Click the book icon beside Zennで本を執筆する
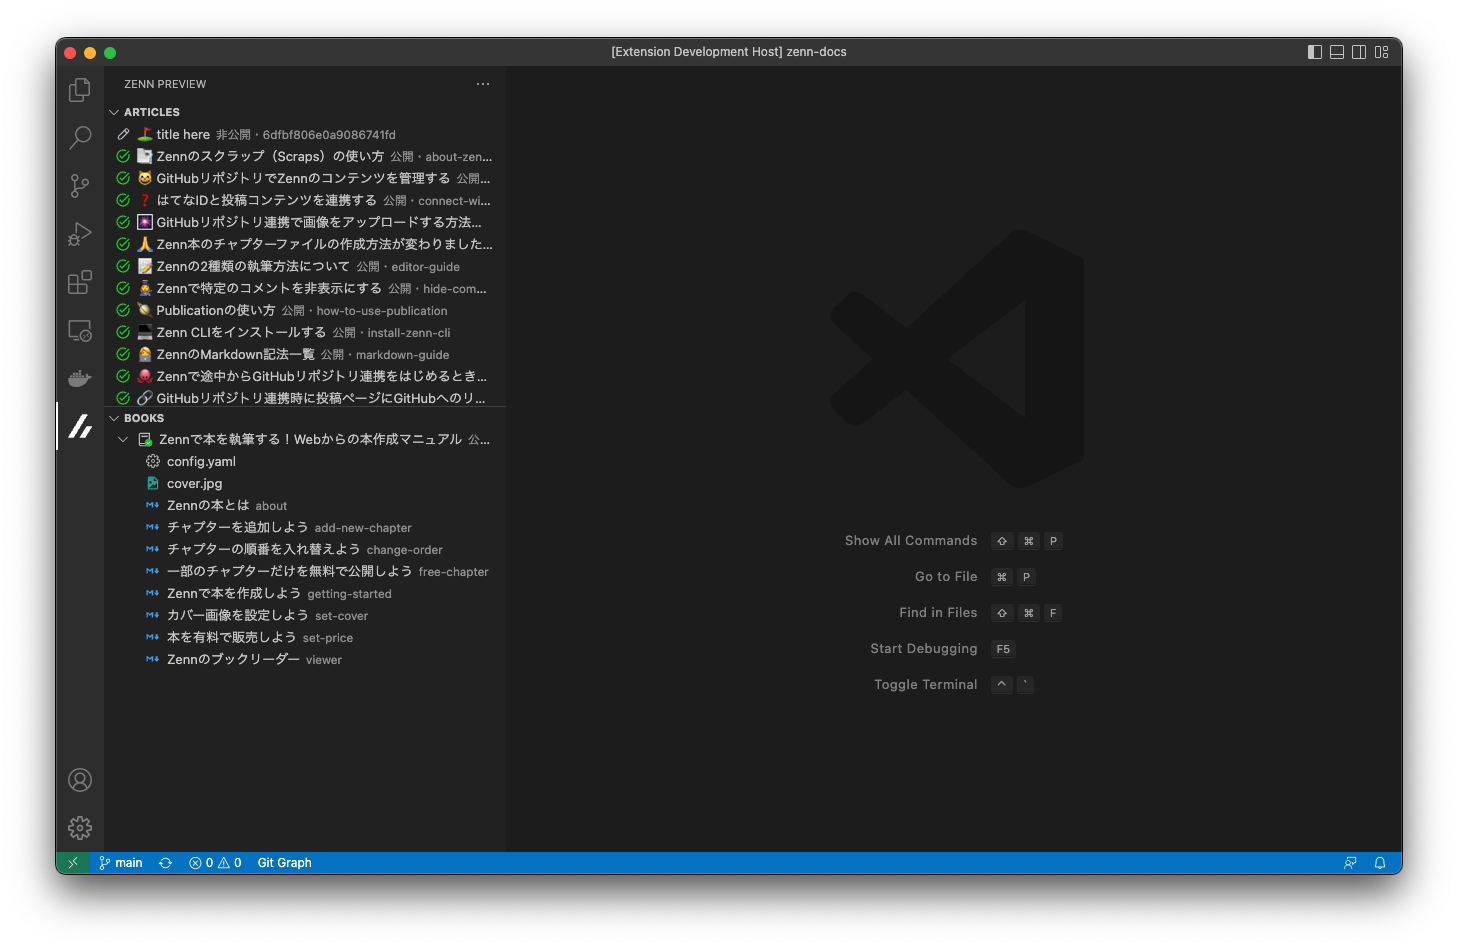The height and width of the screenshot is (948, 1458). click(145, 439)
